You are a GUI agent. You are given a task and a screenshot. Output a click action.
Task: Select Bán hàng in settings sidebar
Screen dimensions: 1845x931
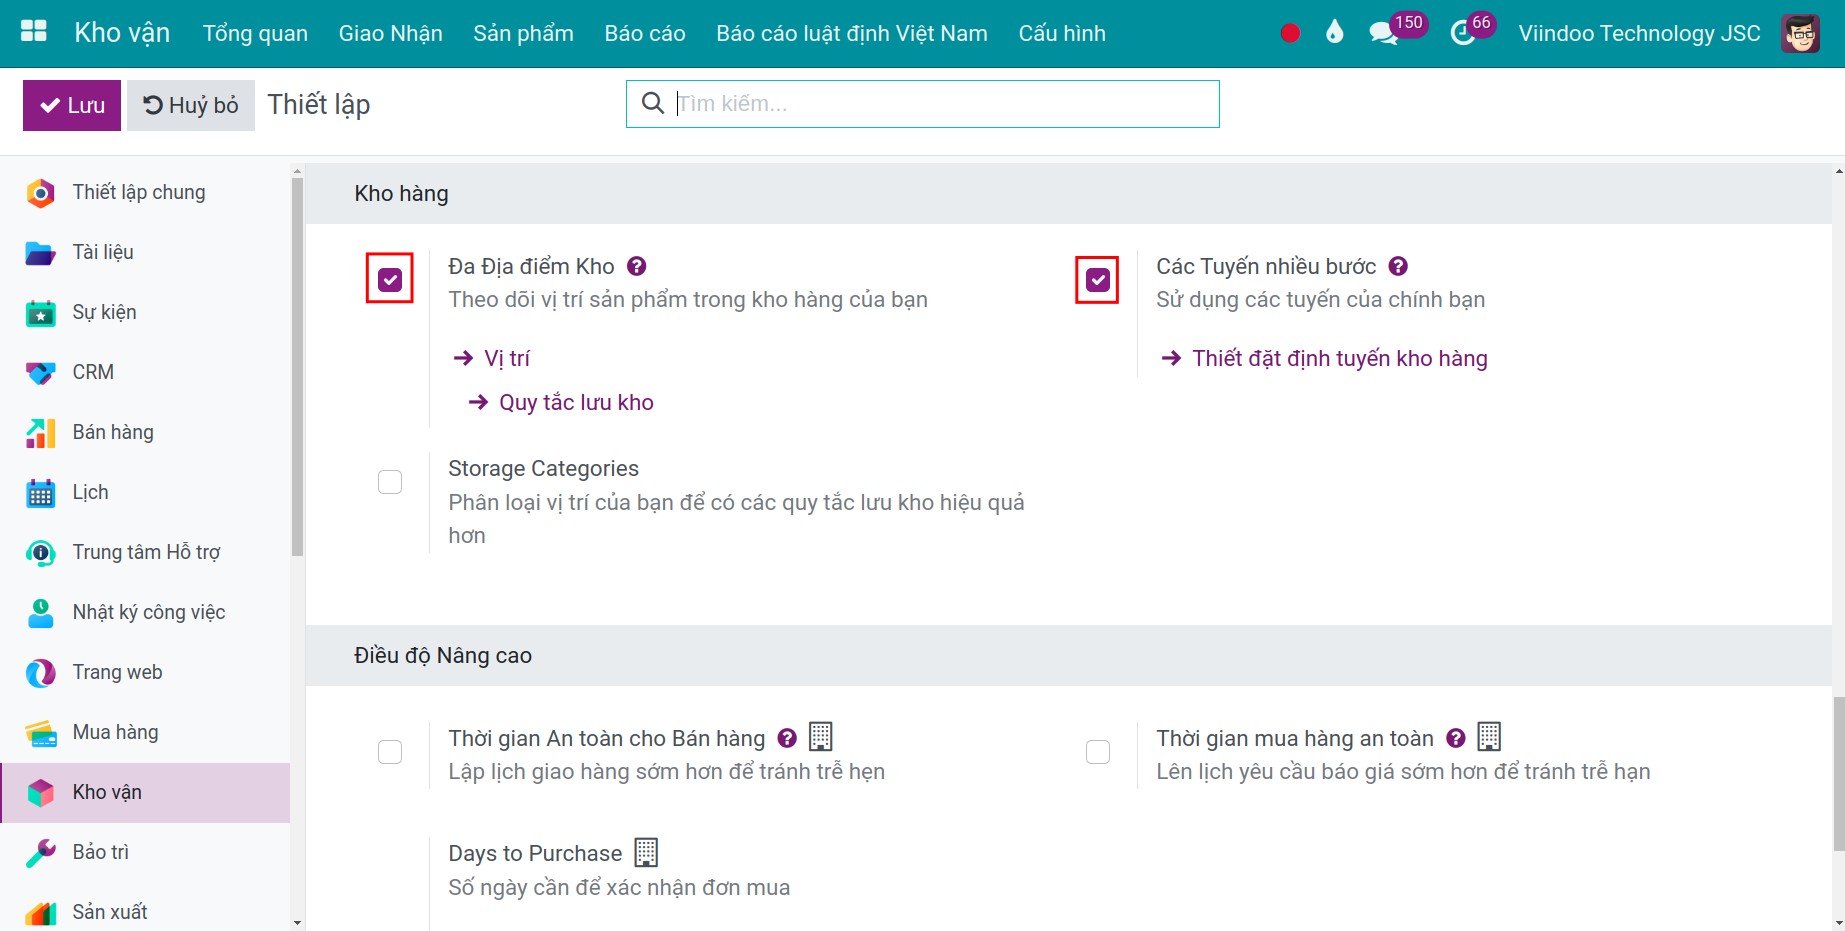[145, 432]
